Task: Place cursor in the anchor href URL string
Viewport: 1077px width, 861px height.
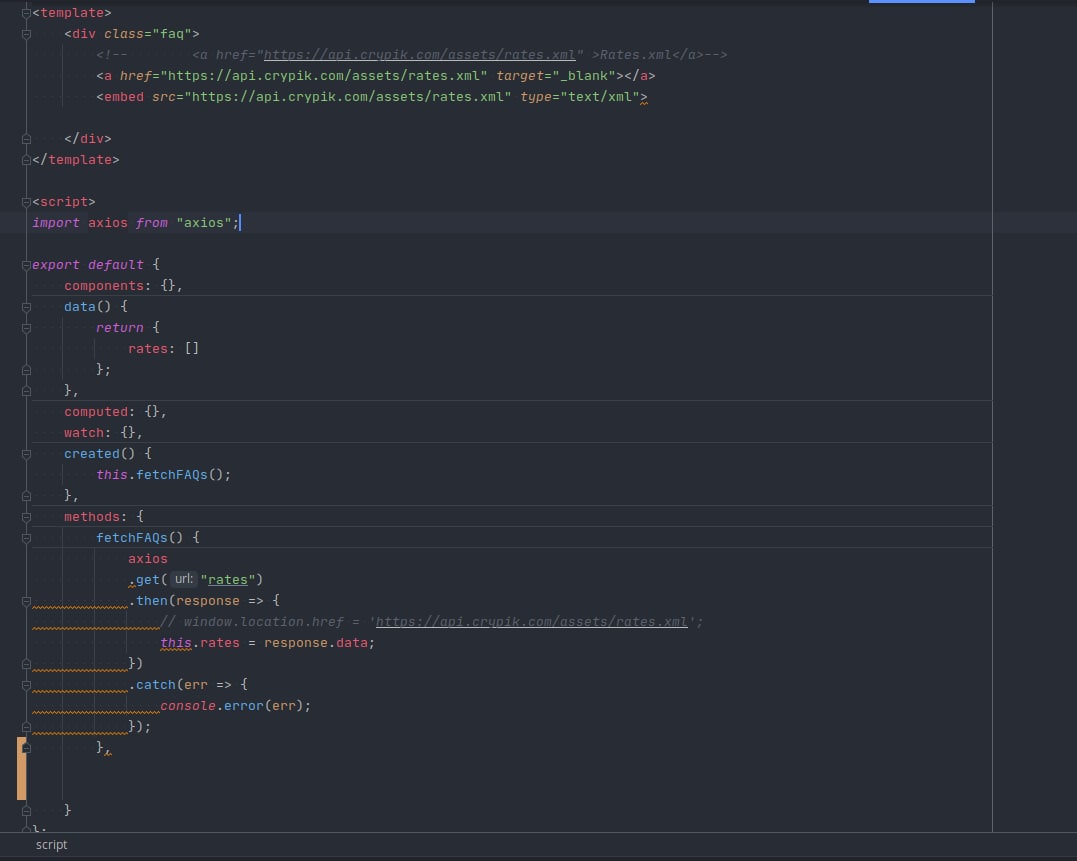Action: pyautogui.click(x=324, y=76)
